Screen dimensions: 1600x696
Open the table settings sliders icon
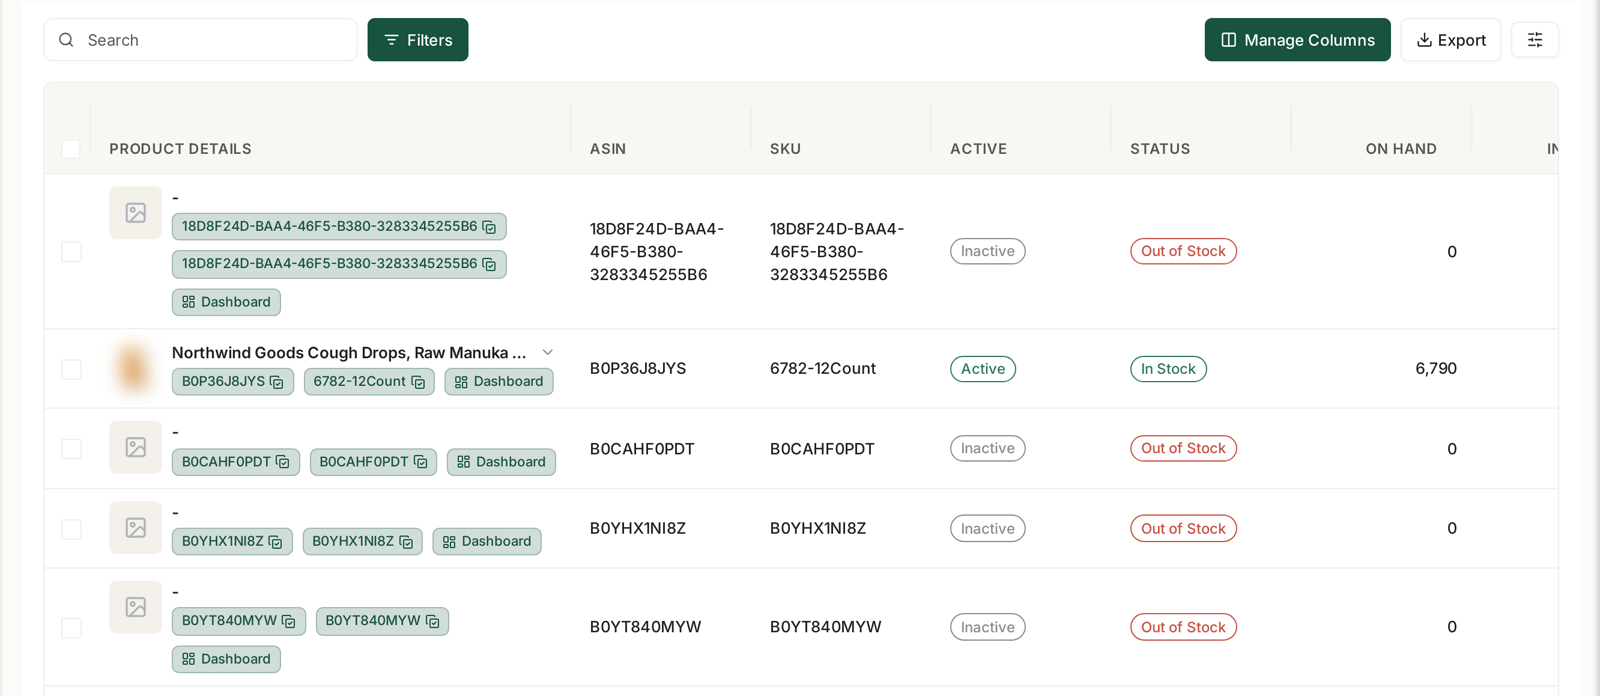[1535, 40]
